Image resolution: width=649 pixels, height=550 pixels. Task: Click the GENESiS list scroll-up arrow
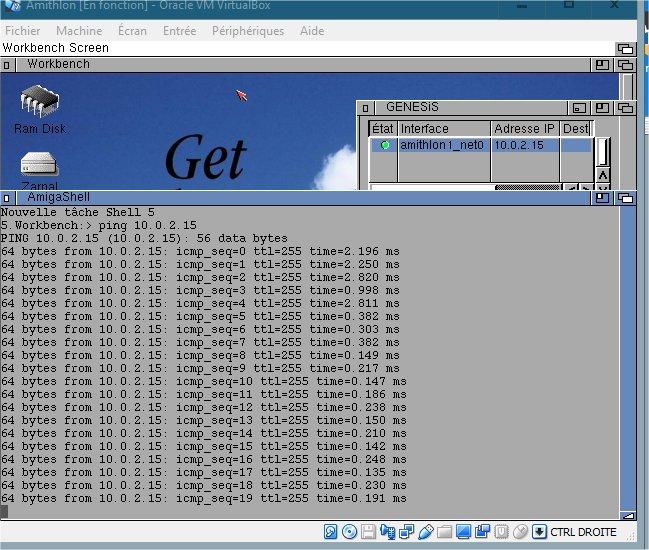pyautogui.click(x=603, y=175)
